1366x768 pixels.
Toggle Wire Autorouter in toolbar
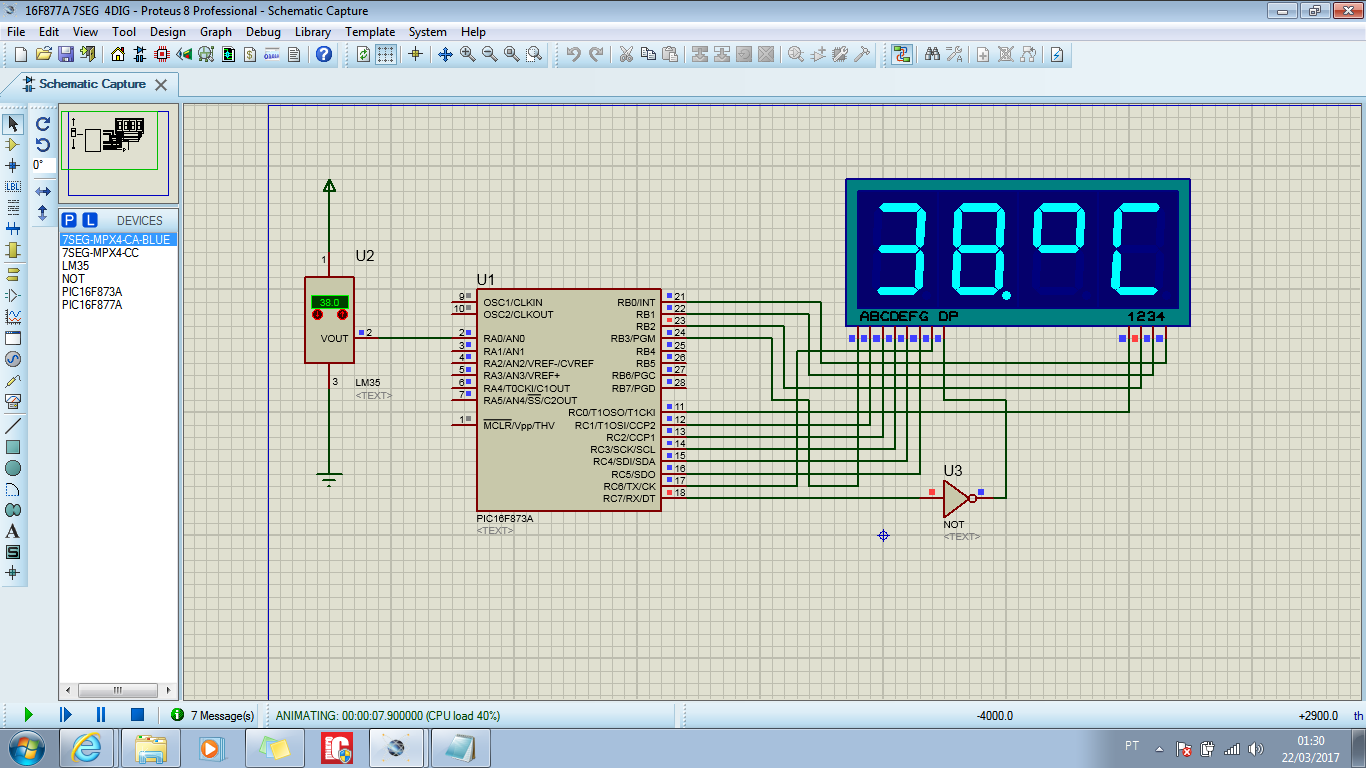902,54
